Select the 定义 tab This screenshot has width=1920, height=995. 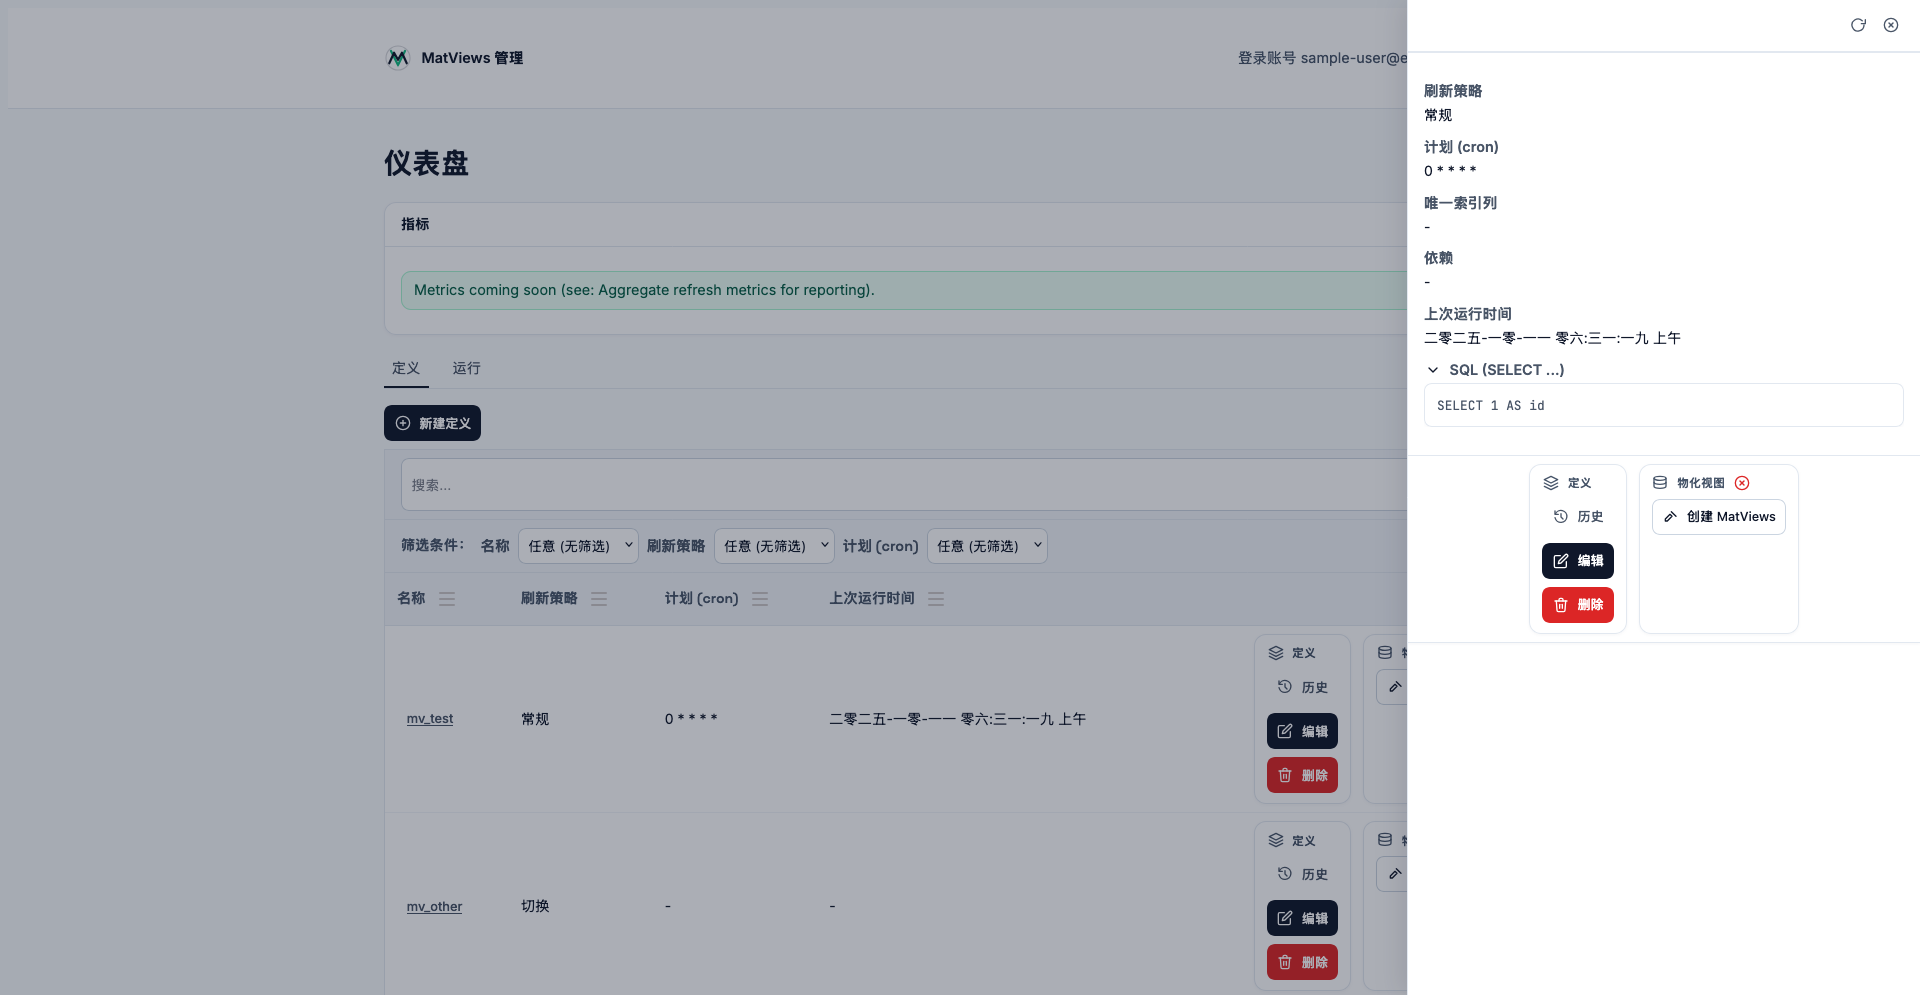[x=406, y=368]
